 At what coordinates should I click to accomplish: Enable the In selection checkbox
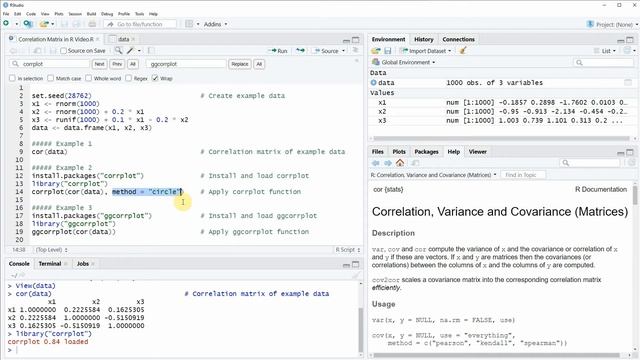coord(12,78)
